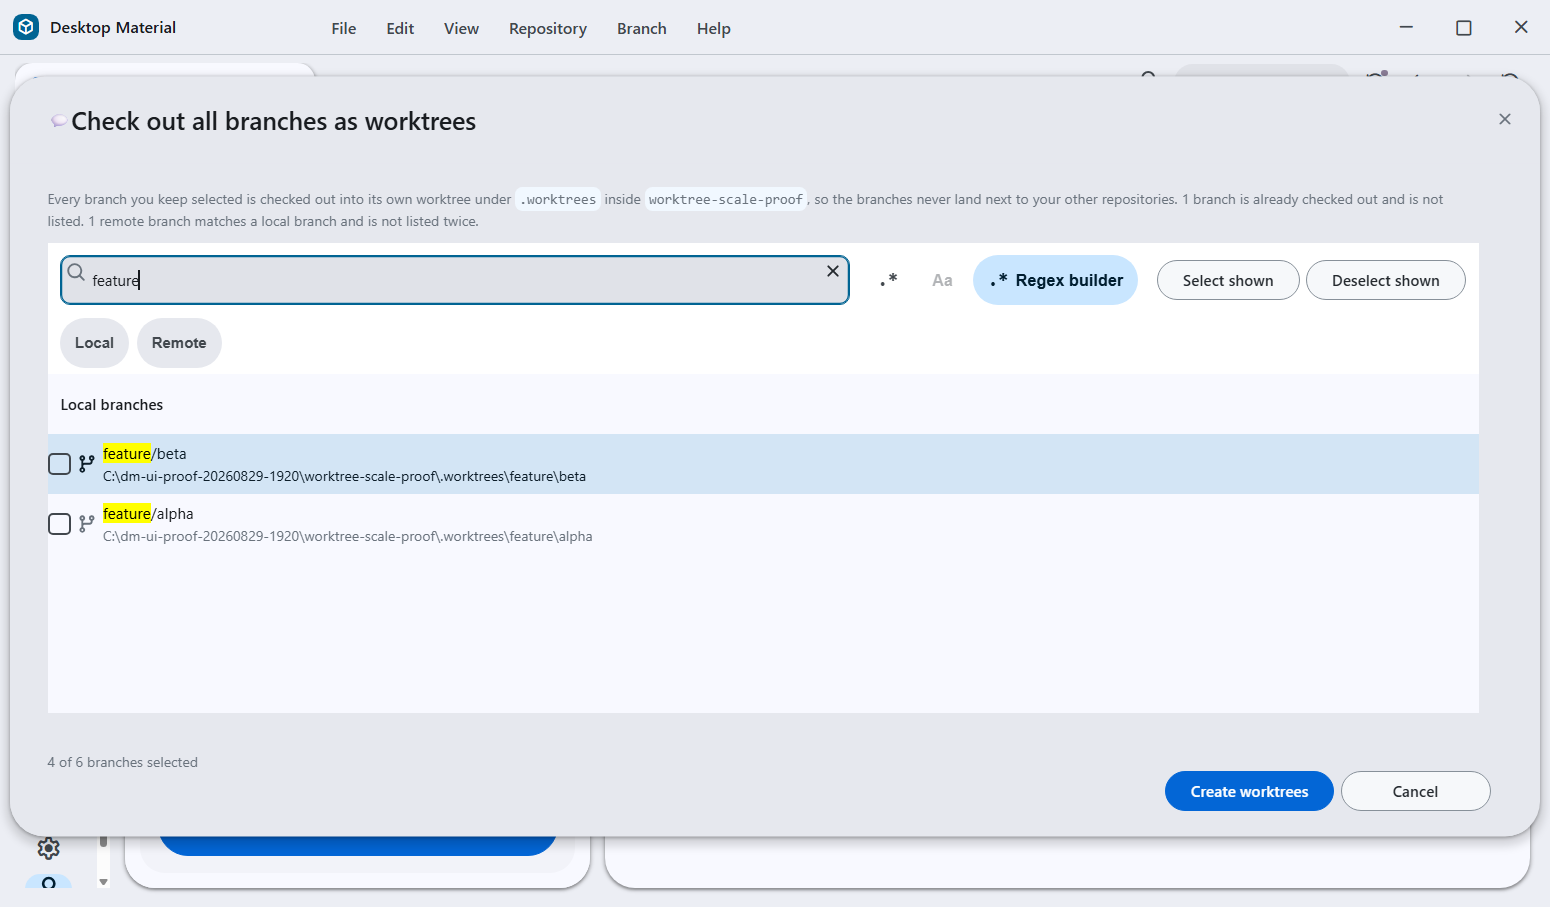Open the Help menu
Viewport: 1550px width, 907px height.
tap(714, 28)
